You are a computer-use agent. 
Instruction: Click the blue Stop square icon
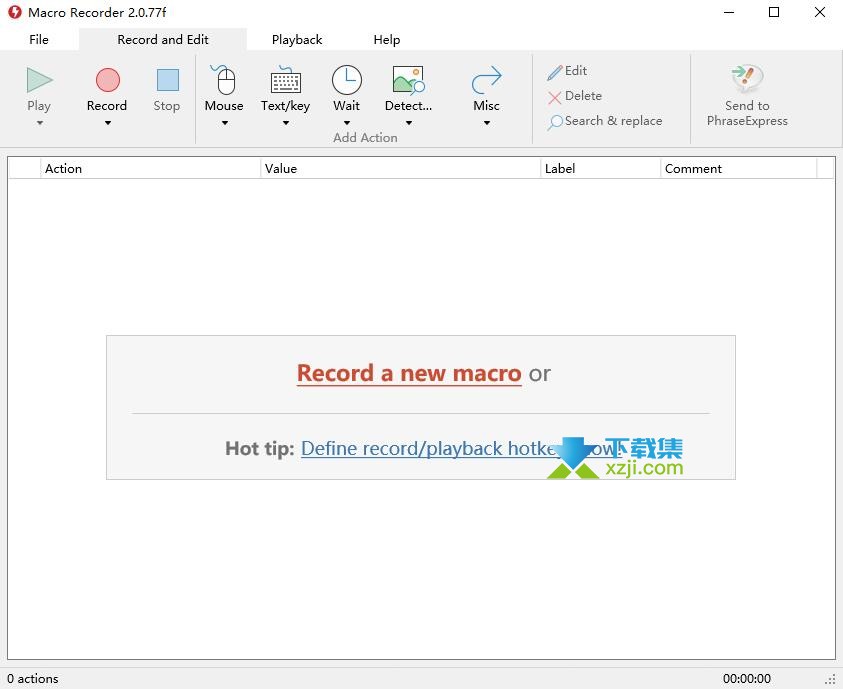click(x=167, y=80)
